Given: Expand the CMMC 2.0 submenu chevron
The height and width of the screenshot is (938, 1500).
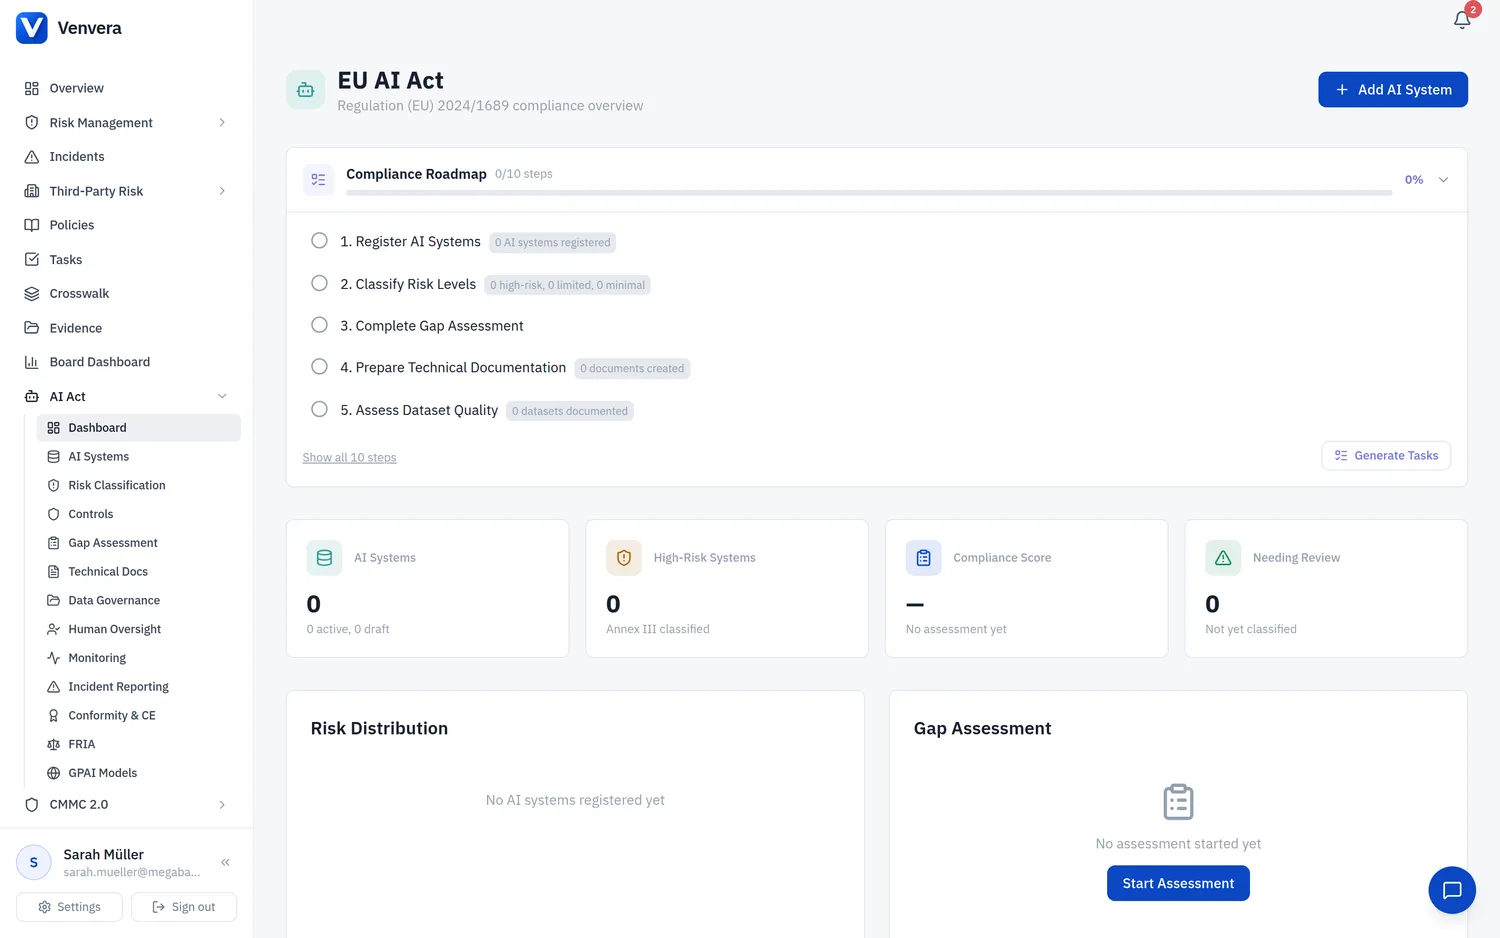Looking at the screenshot, I should point(222,805).
